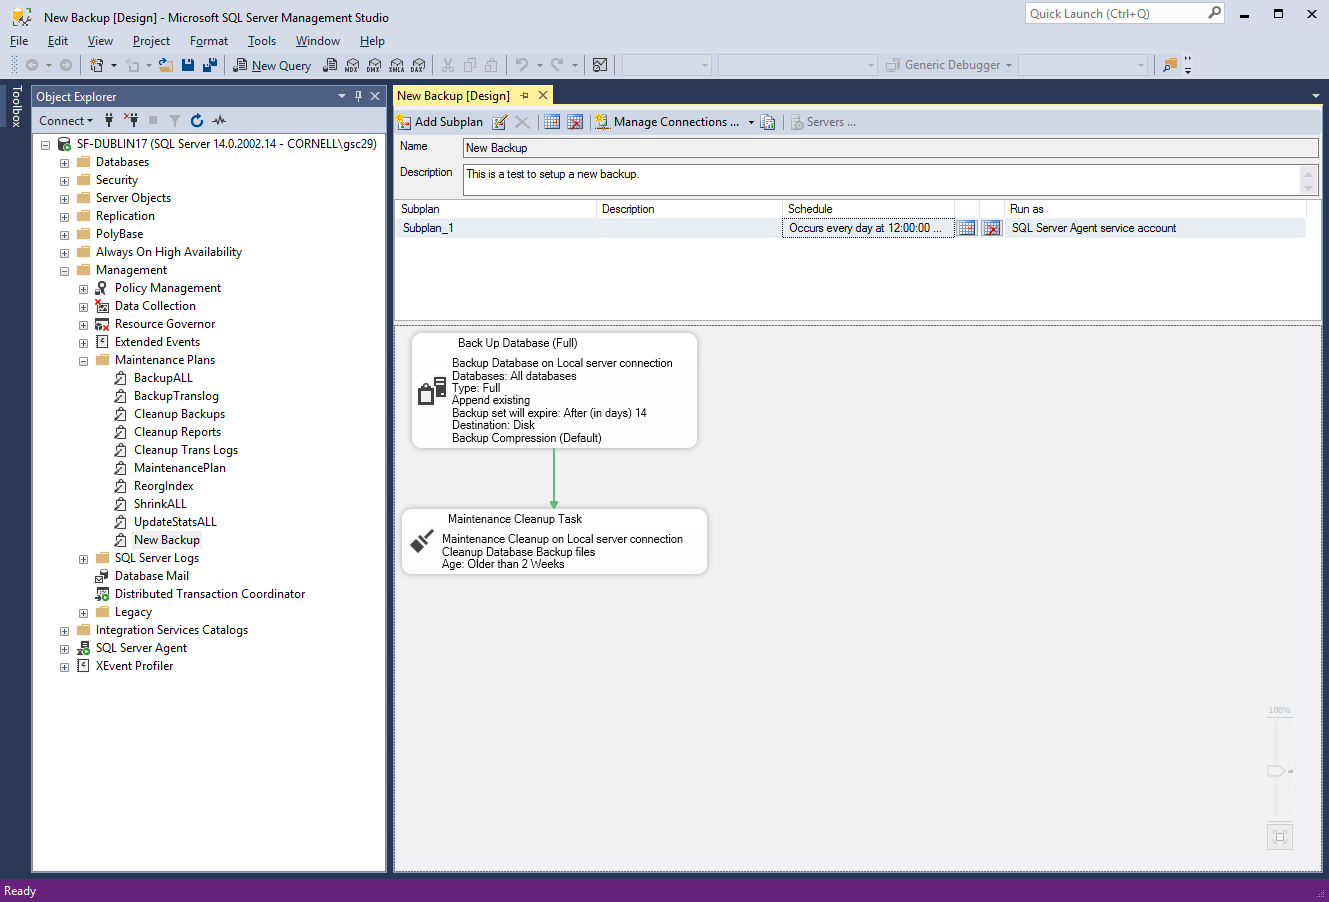Select the Cleanup Backups maintenance plan
The height and width of the screenshot is (902, 1329).
point(179,414)
